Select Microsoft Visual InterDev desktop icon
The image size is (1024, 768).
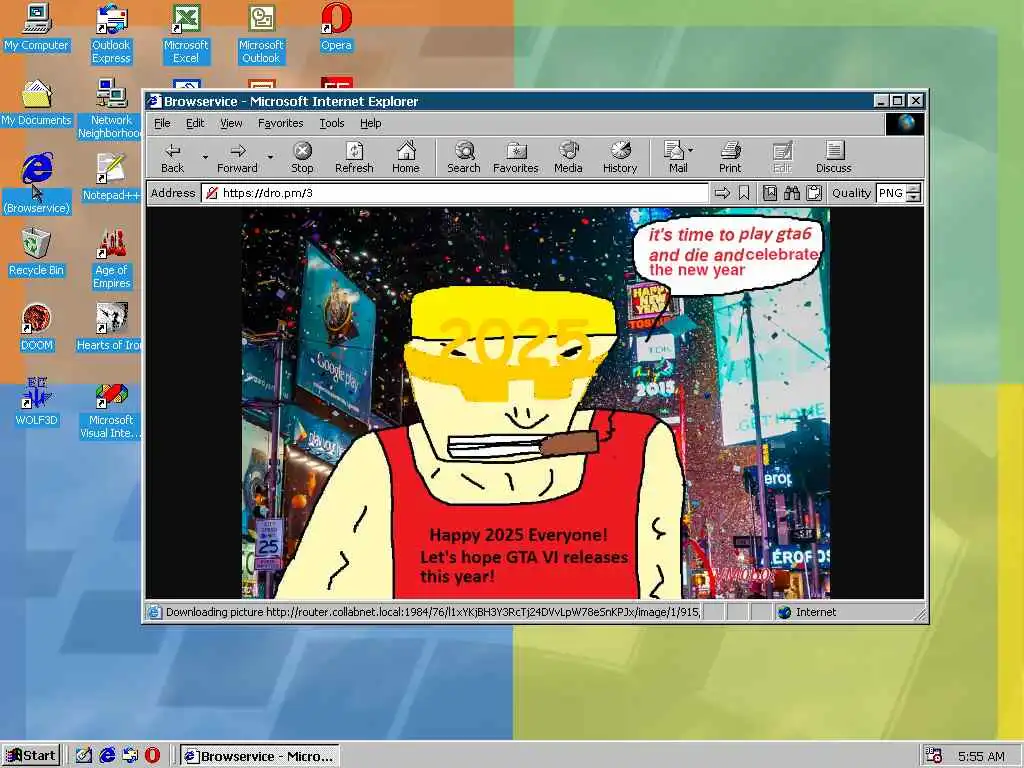111,409
